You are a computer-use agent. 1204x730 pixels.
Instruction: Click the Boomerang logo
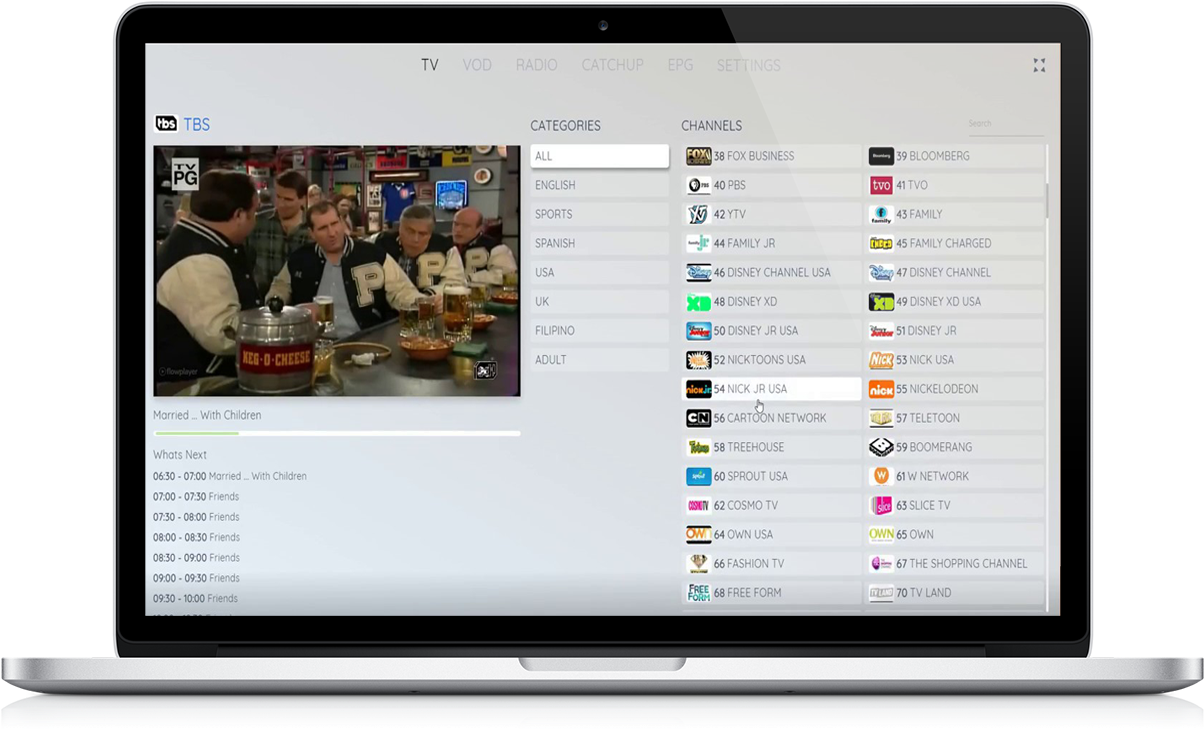881,447
